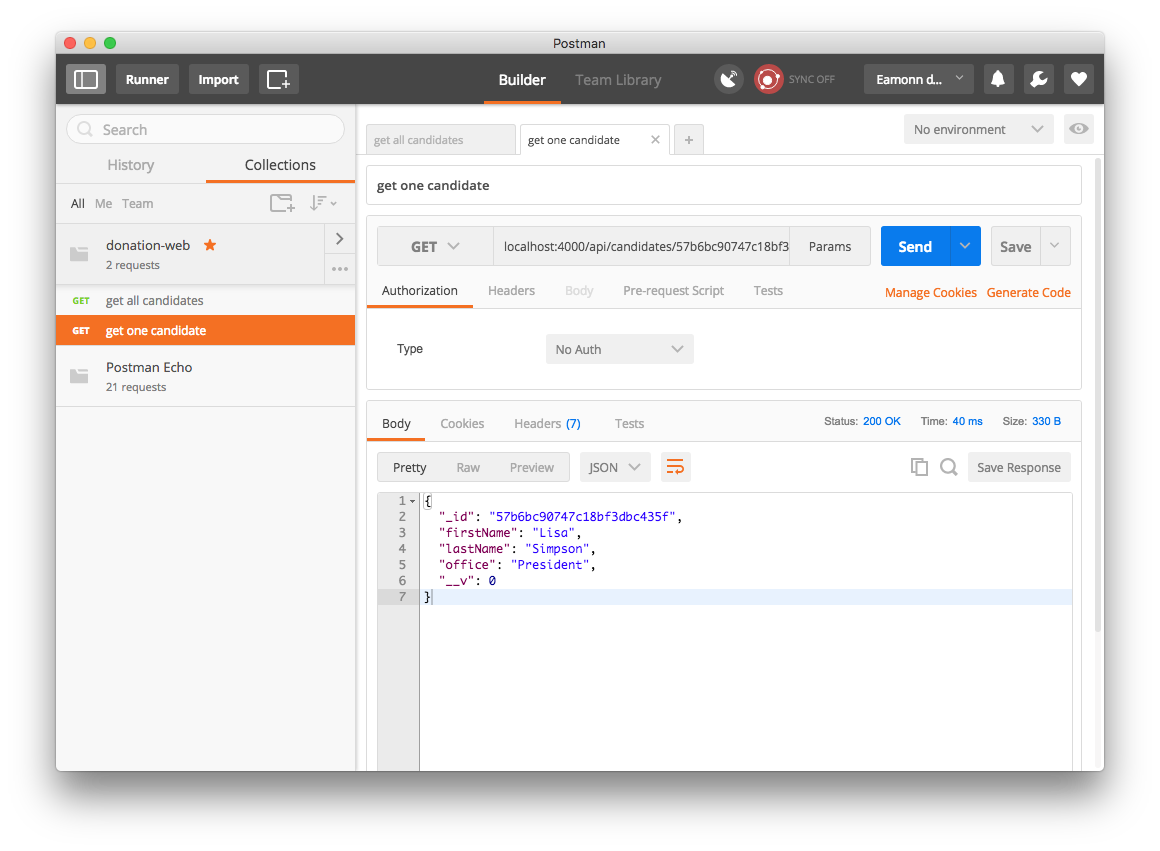This screenshot has height=851, width=1160.
Task: Open settings wrench icon
Action: point(1038,79)
